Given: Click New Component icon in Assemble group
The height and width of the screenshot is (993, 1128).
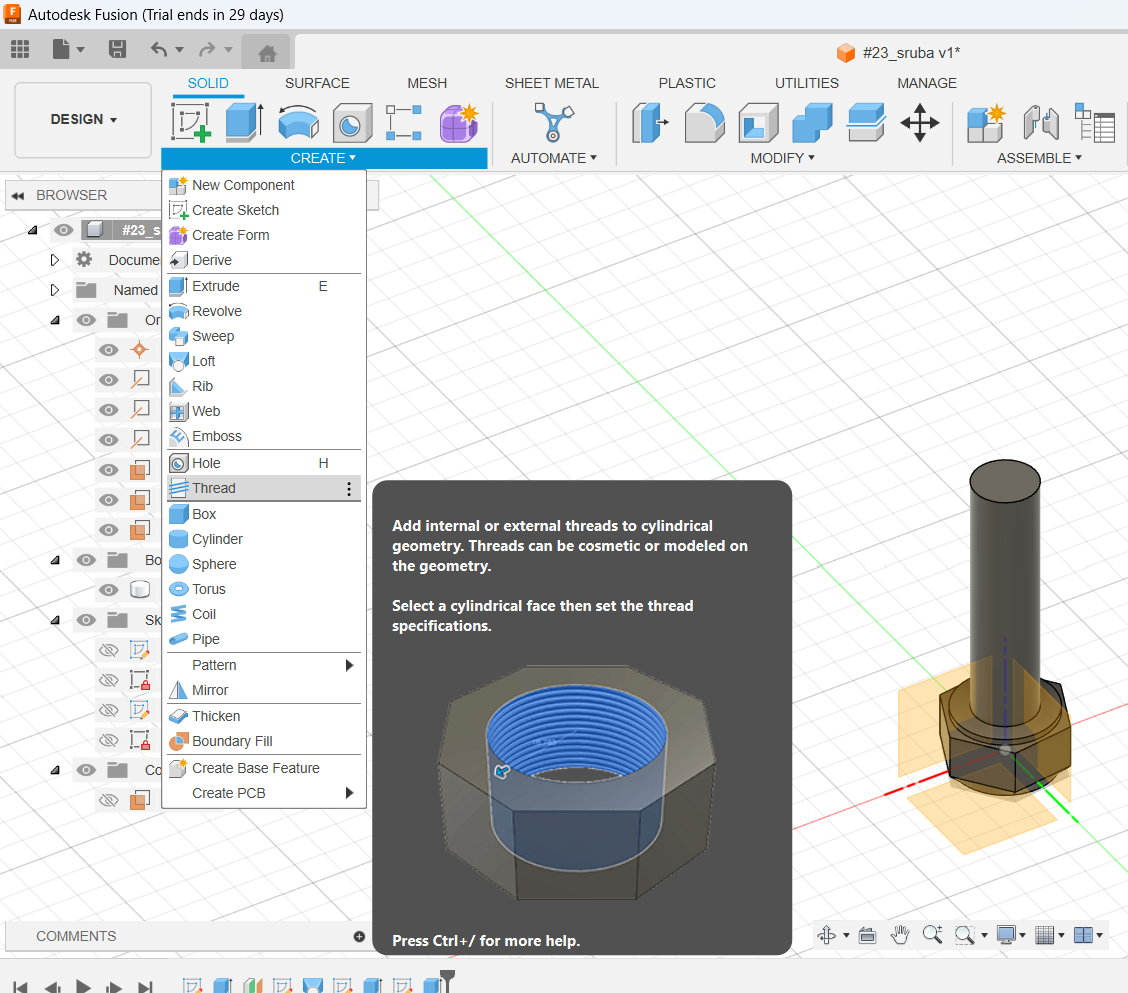Looking at the screenshot, I should (986, 122).
